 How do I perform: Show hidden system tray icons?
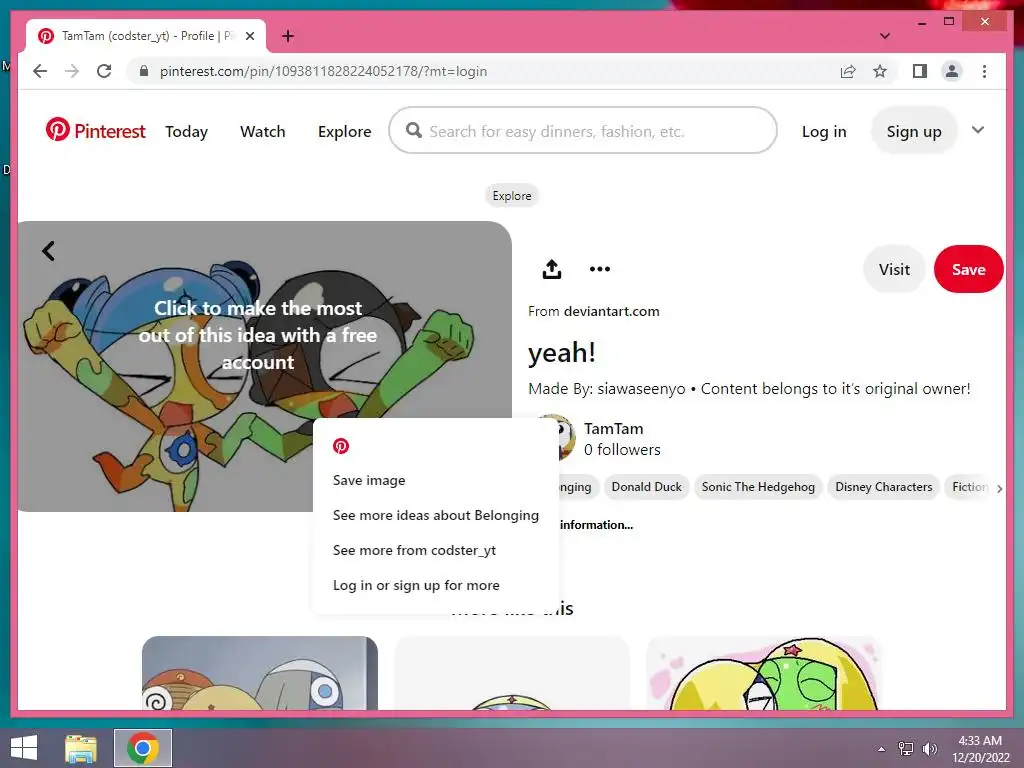click(x=881, y=748)
